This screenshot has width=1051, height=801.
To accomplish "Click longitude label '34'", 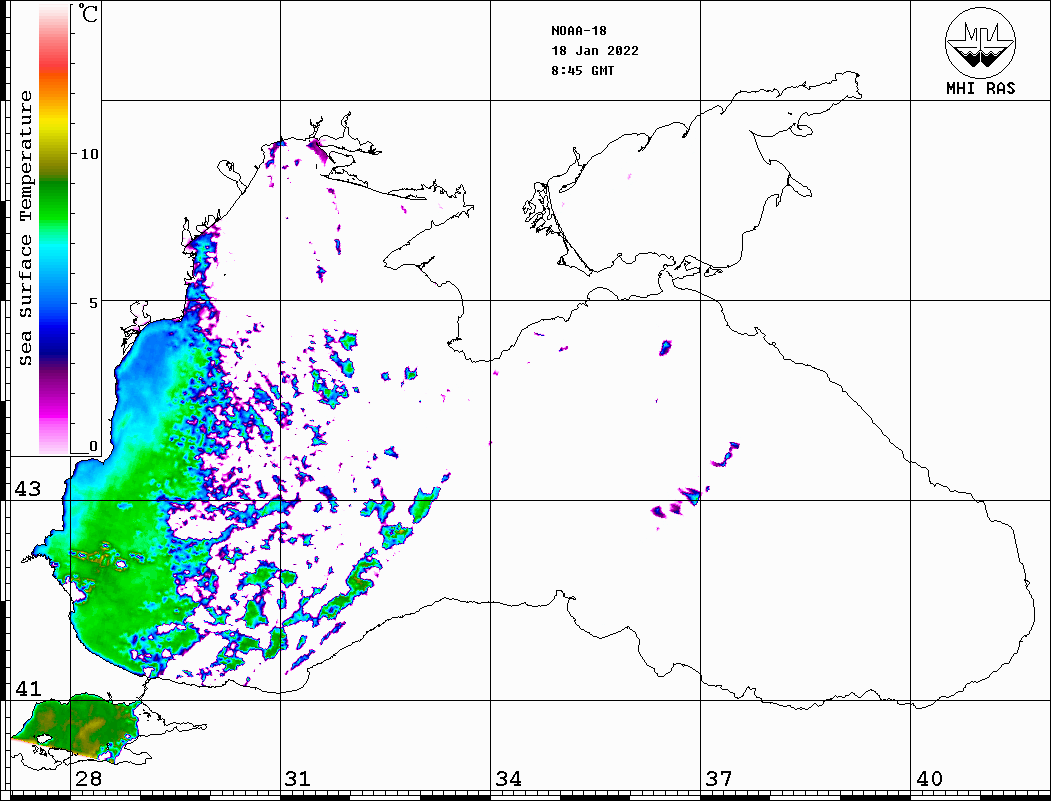I will (x=509, y=779).
